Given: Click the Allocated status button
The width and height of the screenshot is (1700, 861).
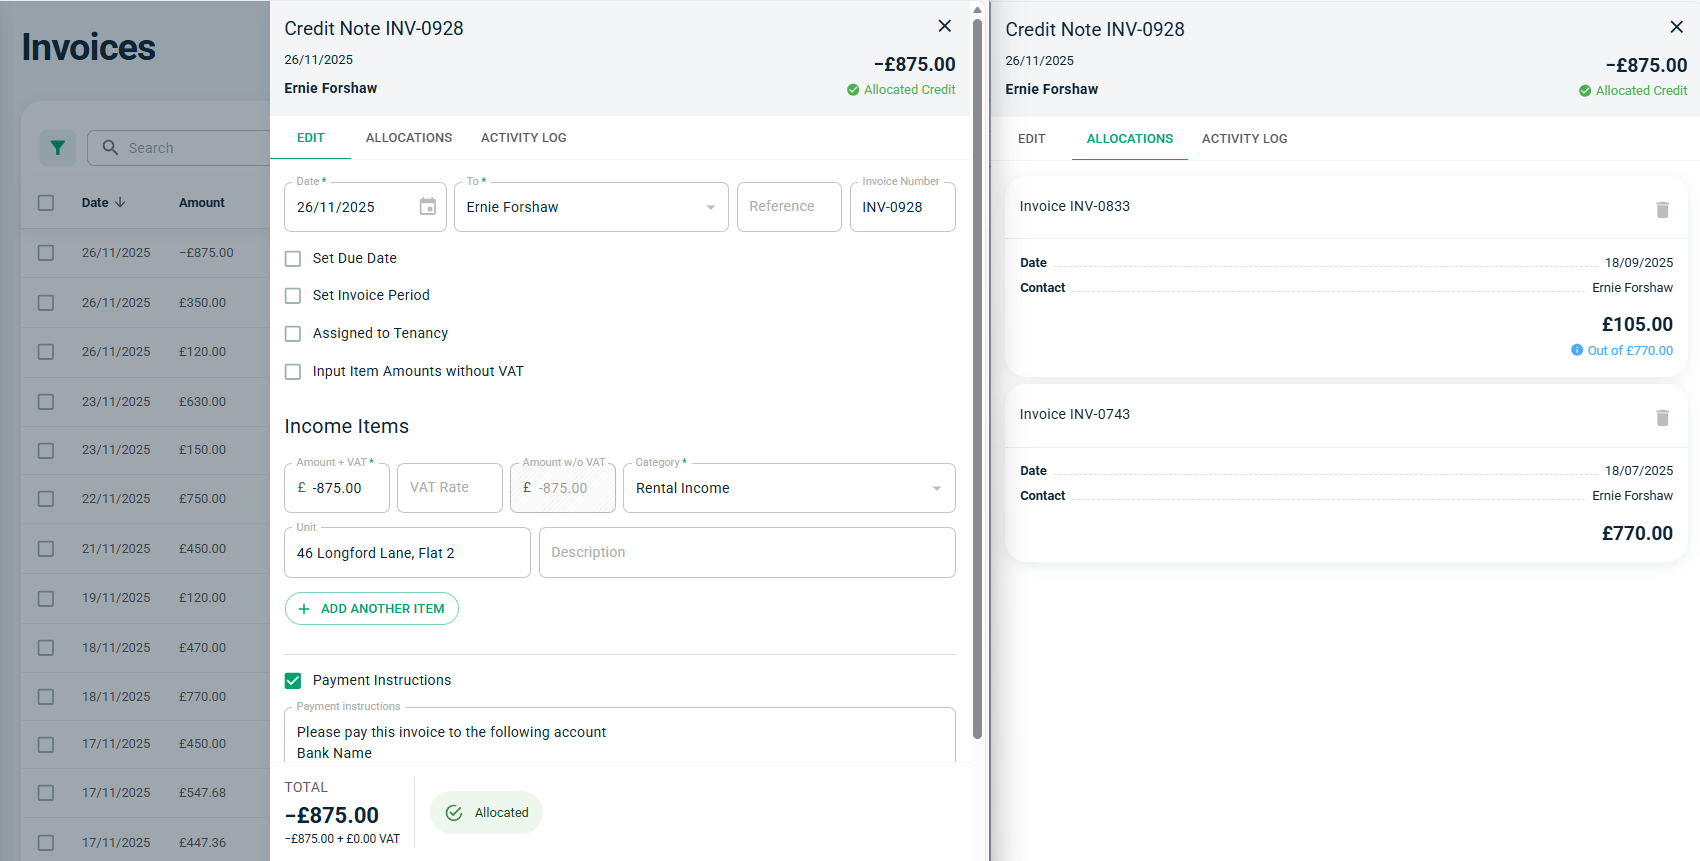Looking at the screenshot, I should [487, 813].
